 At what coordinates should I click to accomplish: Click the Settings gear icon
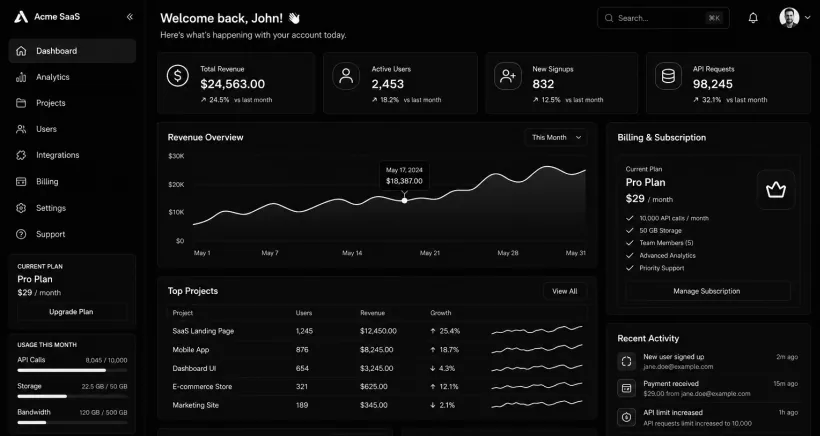(x=21, y=208)
